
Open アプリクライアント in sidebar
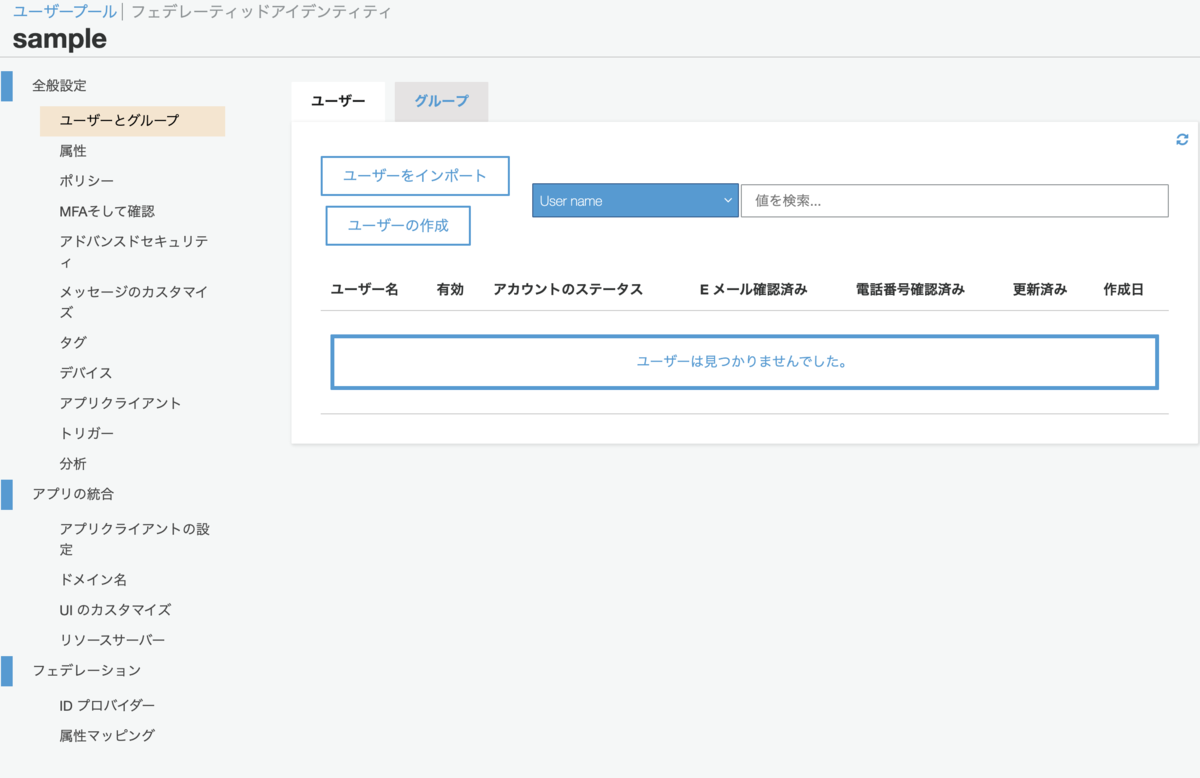pos(120,403)
